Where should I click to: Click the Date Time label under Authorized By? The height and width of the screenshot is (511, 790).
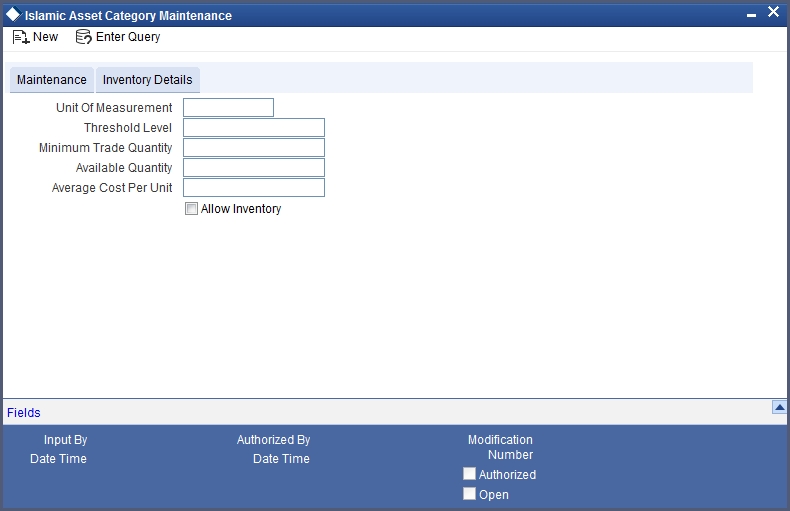[x=281, y=459]
